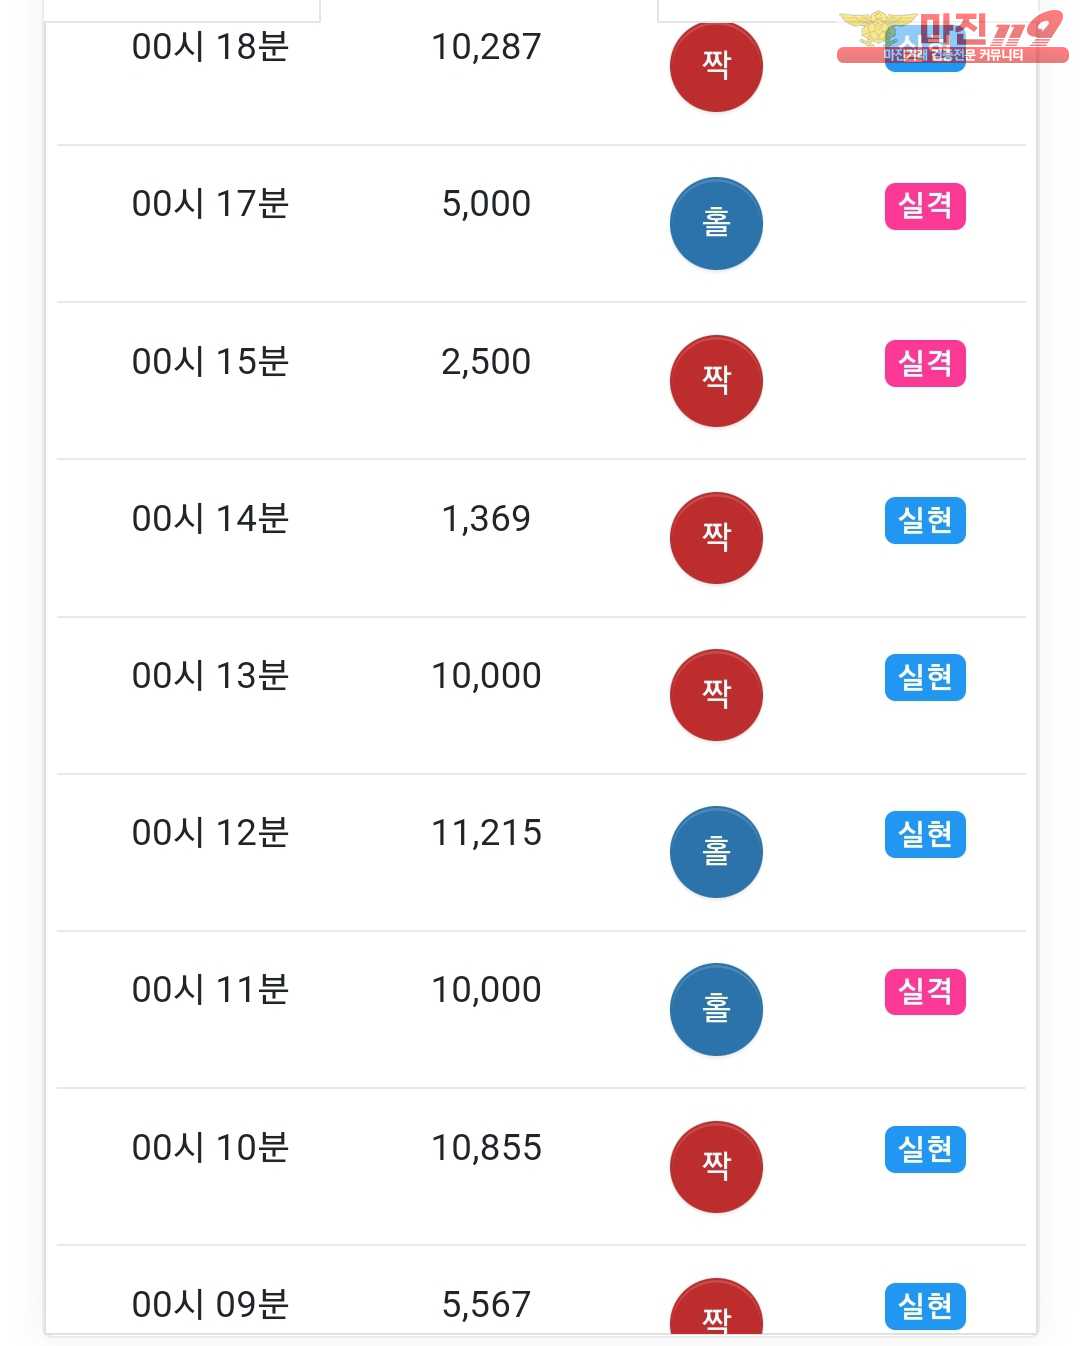Viewport: 1080px width, 1346px height.
Task: Select the red 짝 circle at 00시 15분
Action: [x=716, y=381]
